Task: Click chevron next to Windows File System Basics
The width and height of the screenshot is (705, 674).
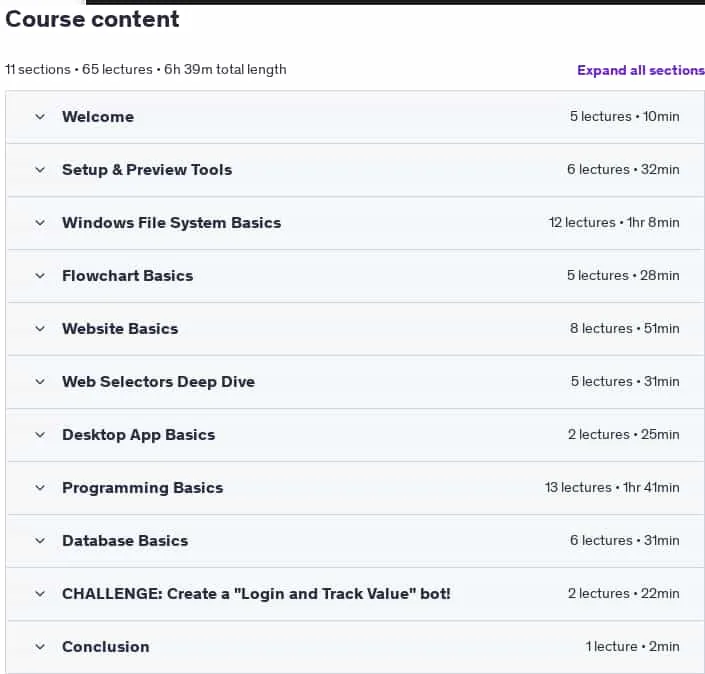Action: 40,223
